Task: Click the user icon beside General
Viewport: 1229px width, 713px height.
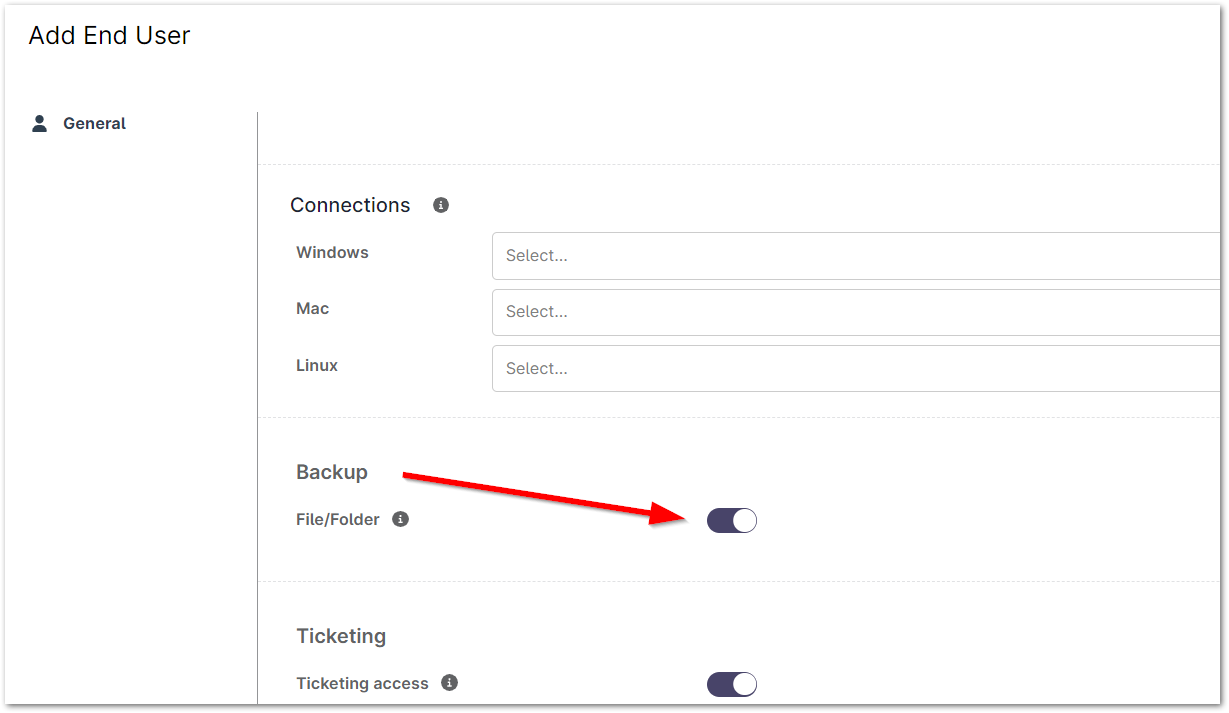Action: pos(40,124)
